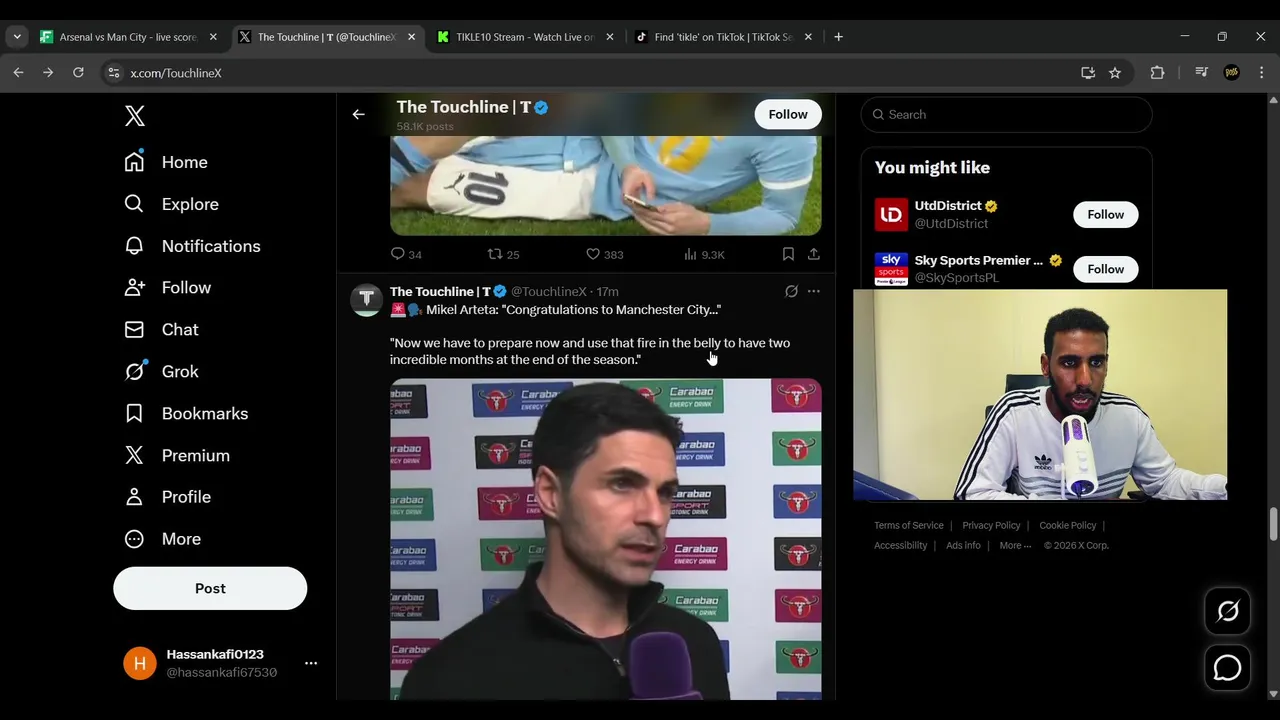Viewport: 1280px width, 720px height.
Task: Follow The Touchline from header
Action: pyautogui.click(x=788, y=114)
